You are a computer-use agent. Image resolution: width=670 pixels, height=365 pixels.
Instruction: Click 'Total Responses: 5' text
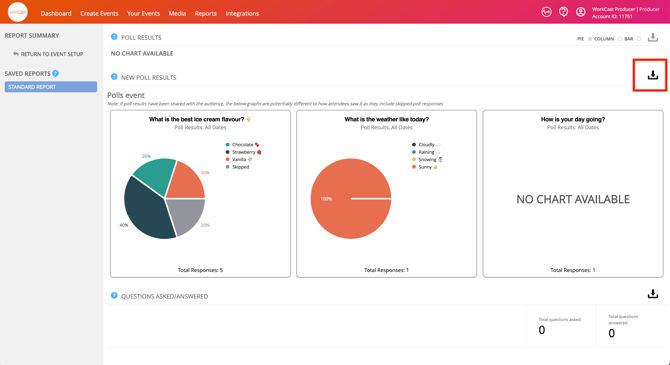(x=200, y=270)
